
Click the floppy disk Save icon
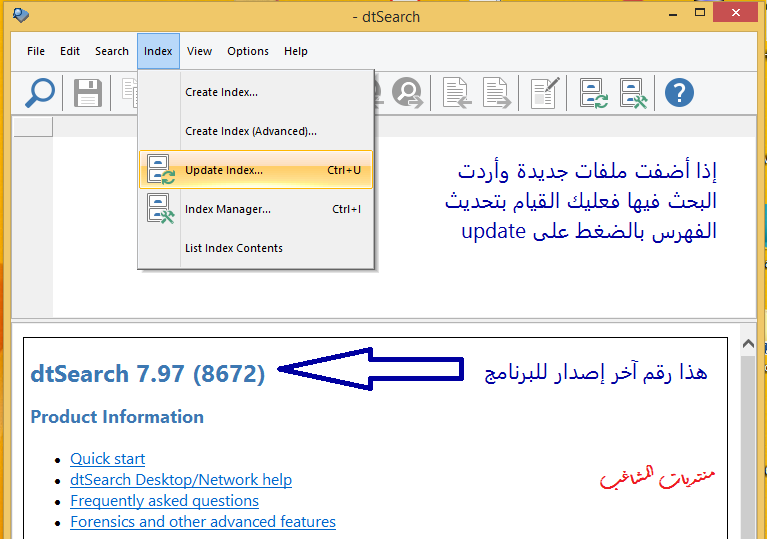click(x=88, y=93)
